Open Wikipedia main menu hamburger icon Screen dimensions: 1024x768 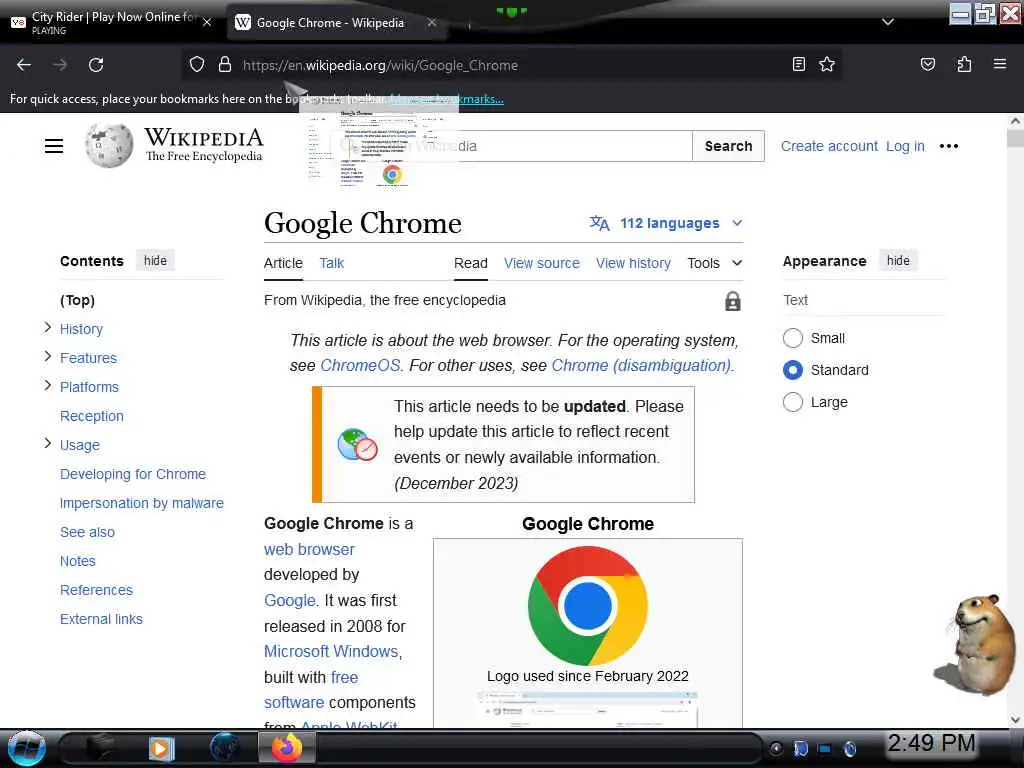(54, 146)
